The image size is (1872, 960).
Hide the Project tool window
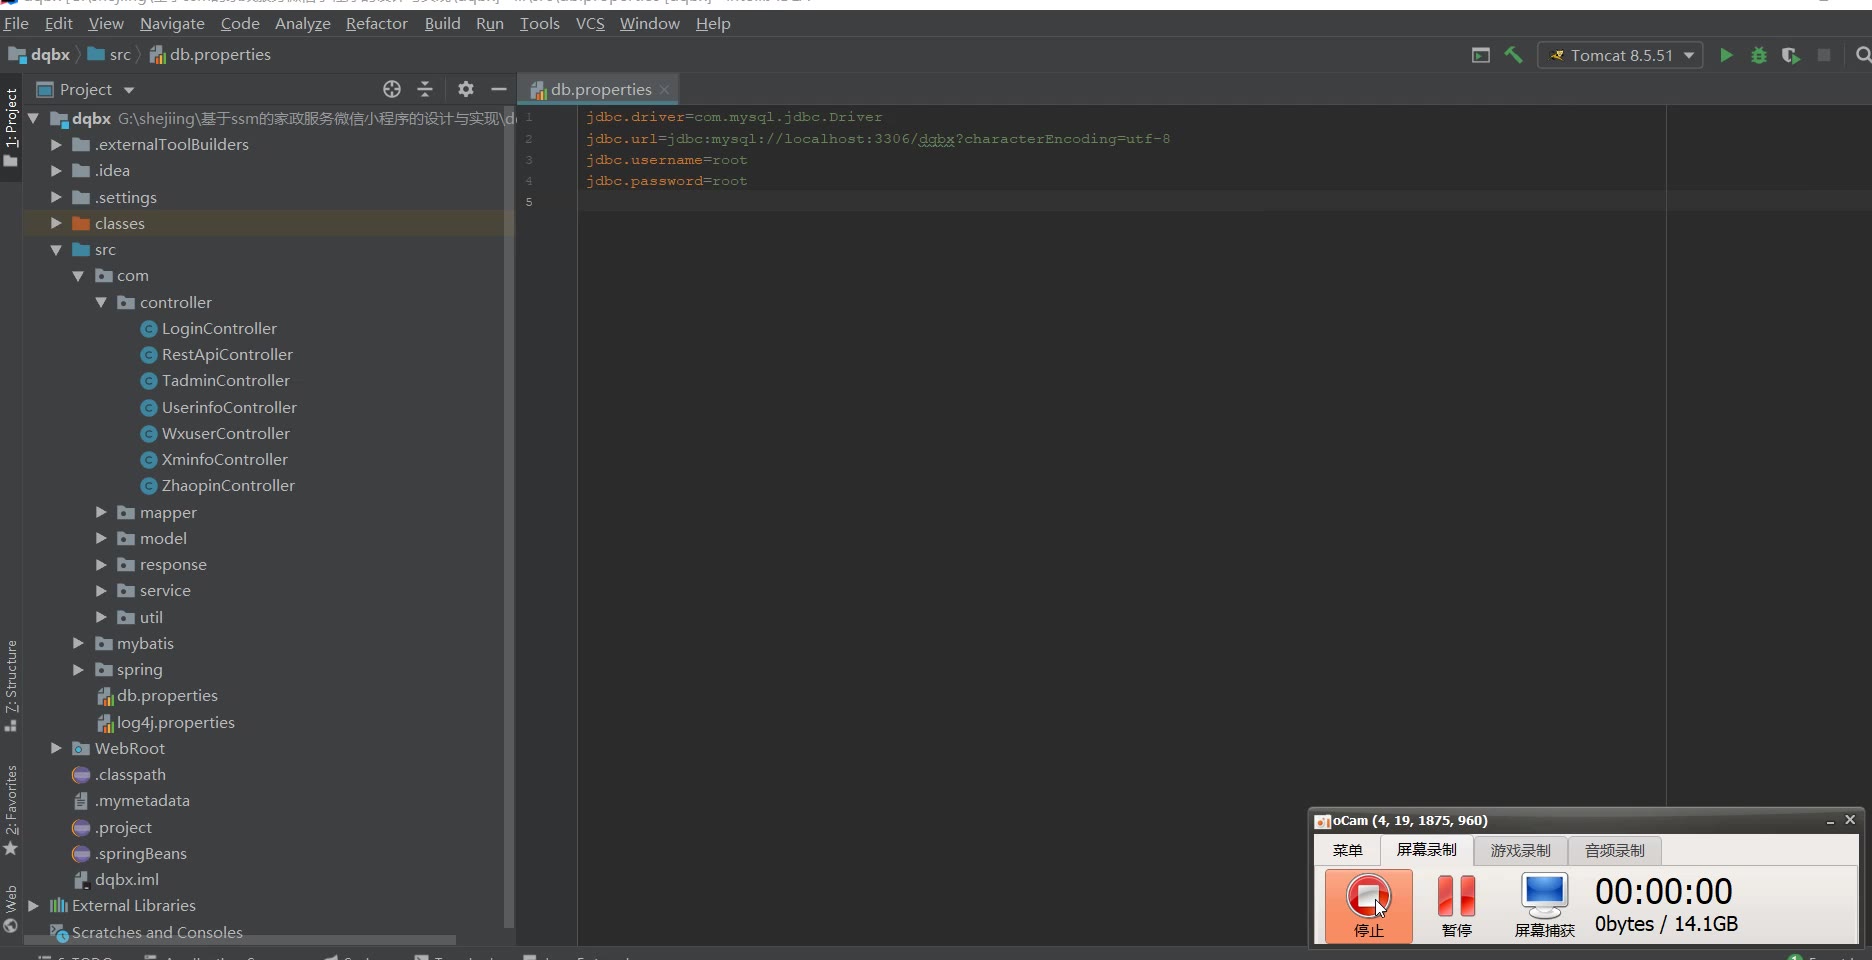coord(499,89)
